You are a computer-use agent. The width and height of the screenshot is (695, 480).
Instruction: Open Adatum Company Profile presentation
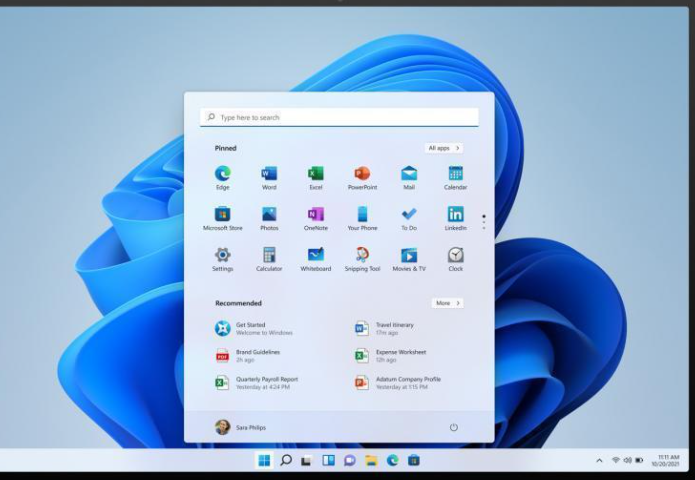(x=398, y=382)
